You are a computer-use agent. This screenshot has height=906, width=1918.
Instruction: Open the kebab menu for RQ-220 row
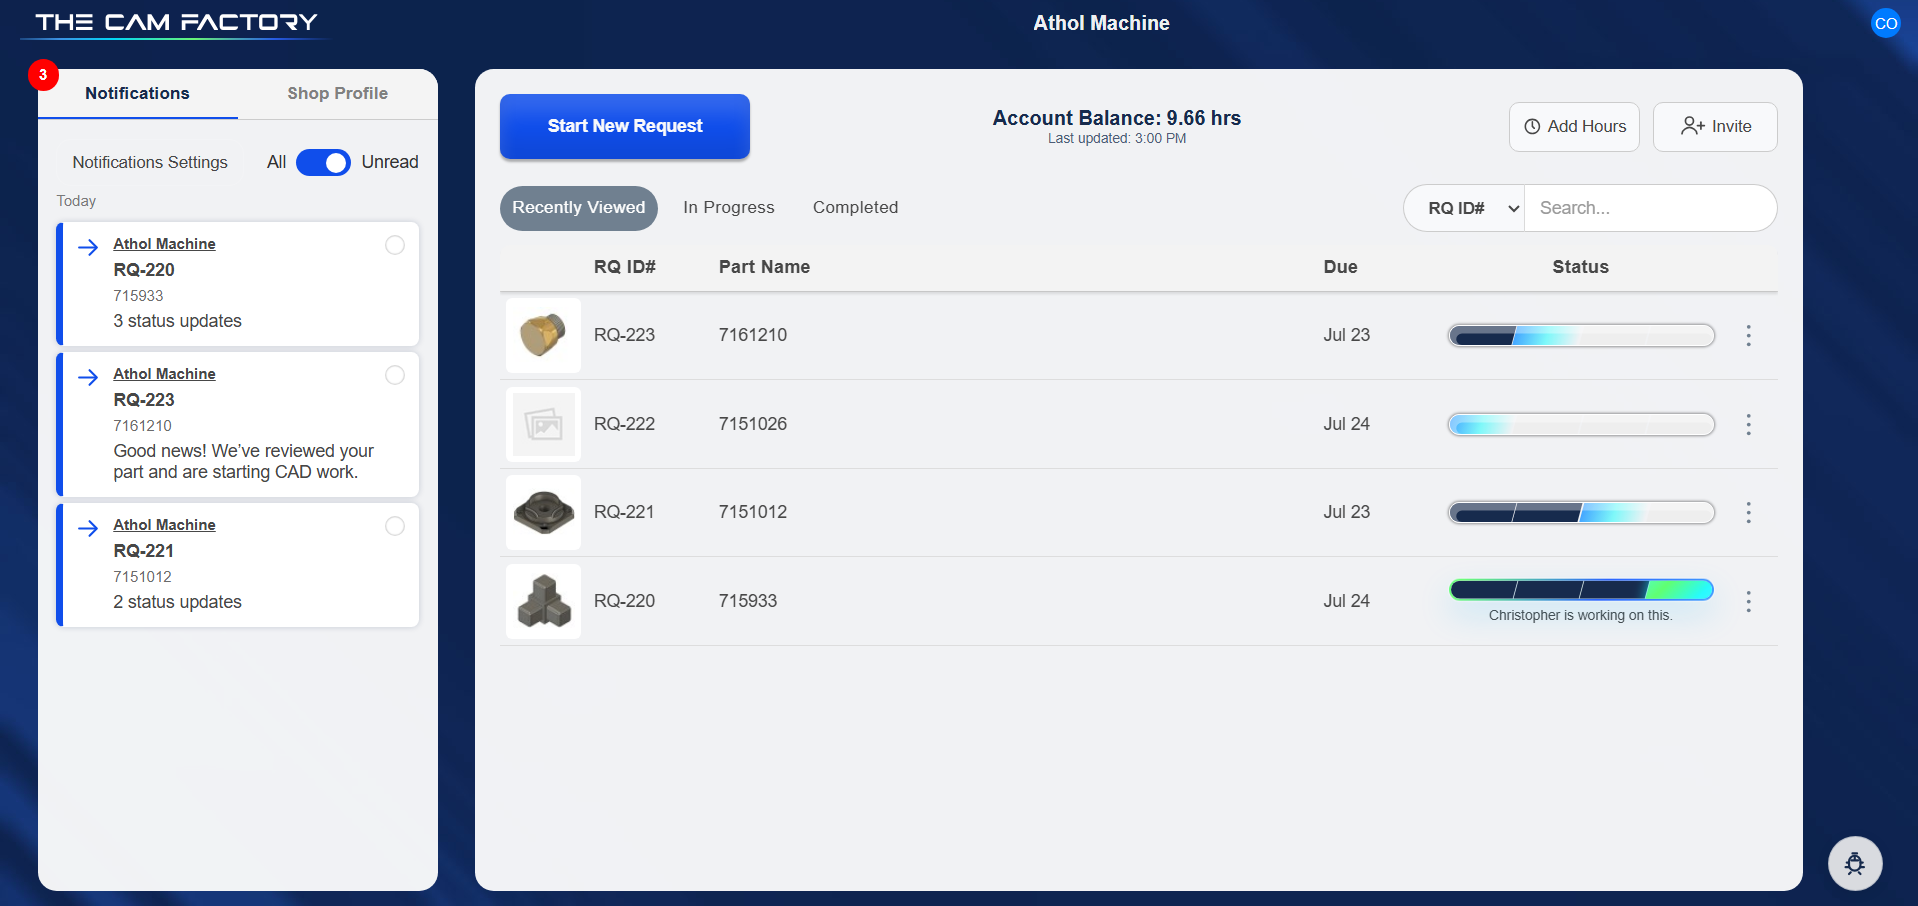tap(1748, 601)
